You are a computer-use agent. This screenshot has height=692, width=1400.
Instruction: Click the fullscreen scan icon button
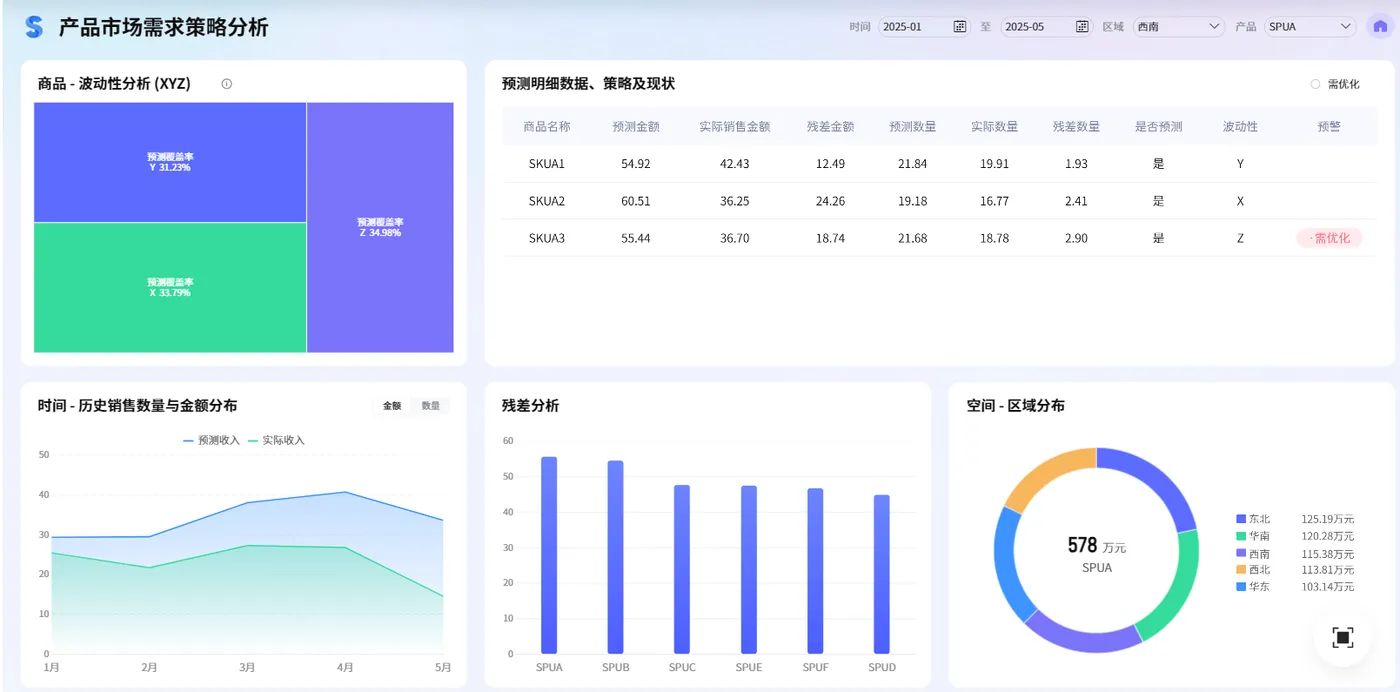tap(1342, 637)
